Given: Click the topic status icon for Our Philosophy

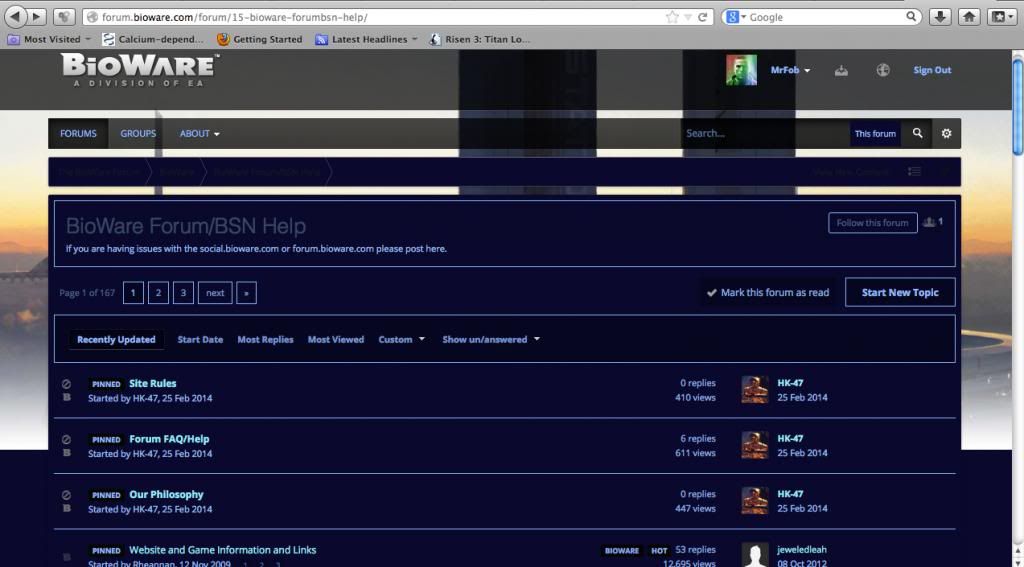Looking at the screenshot, I should coord(66,495).
